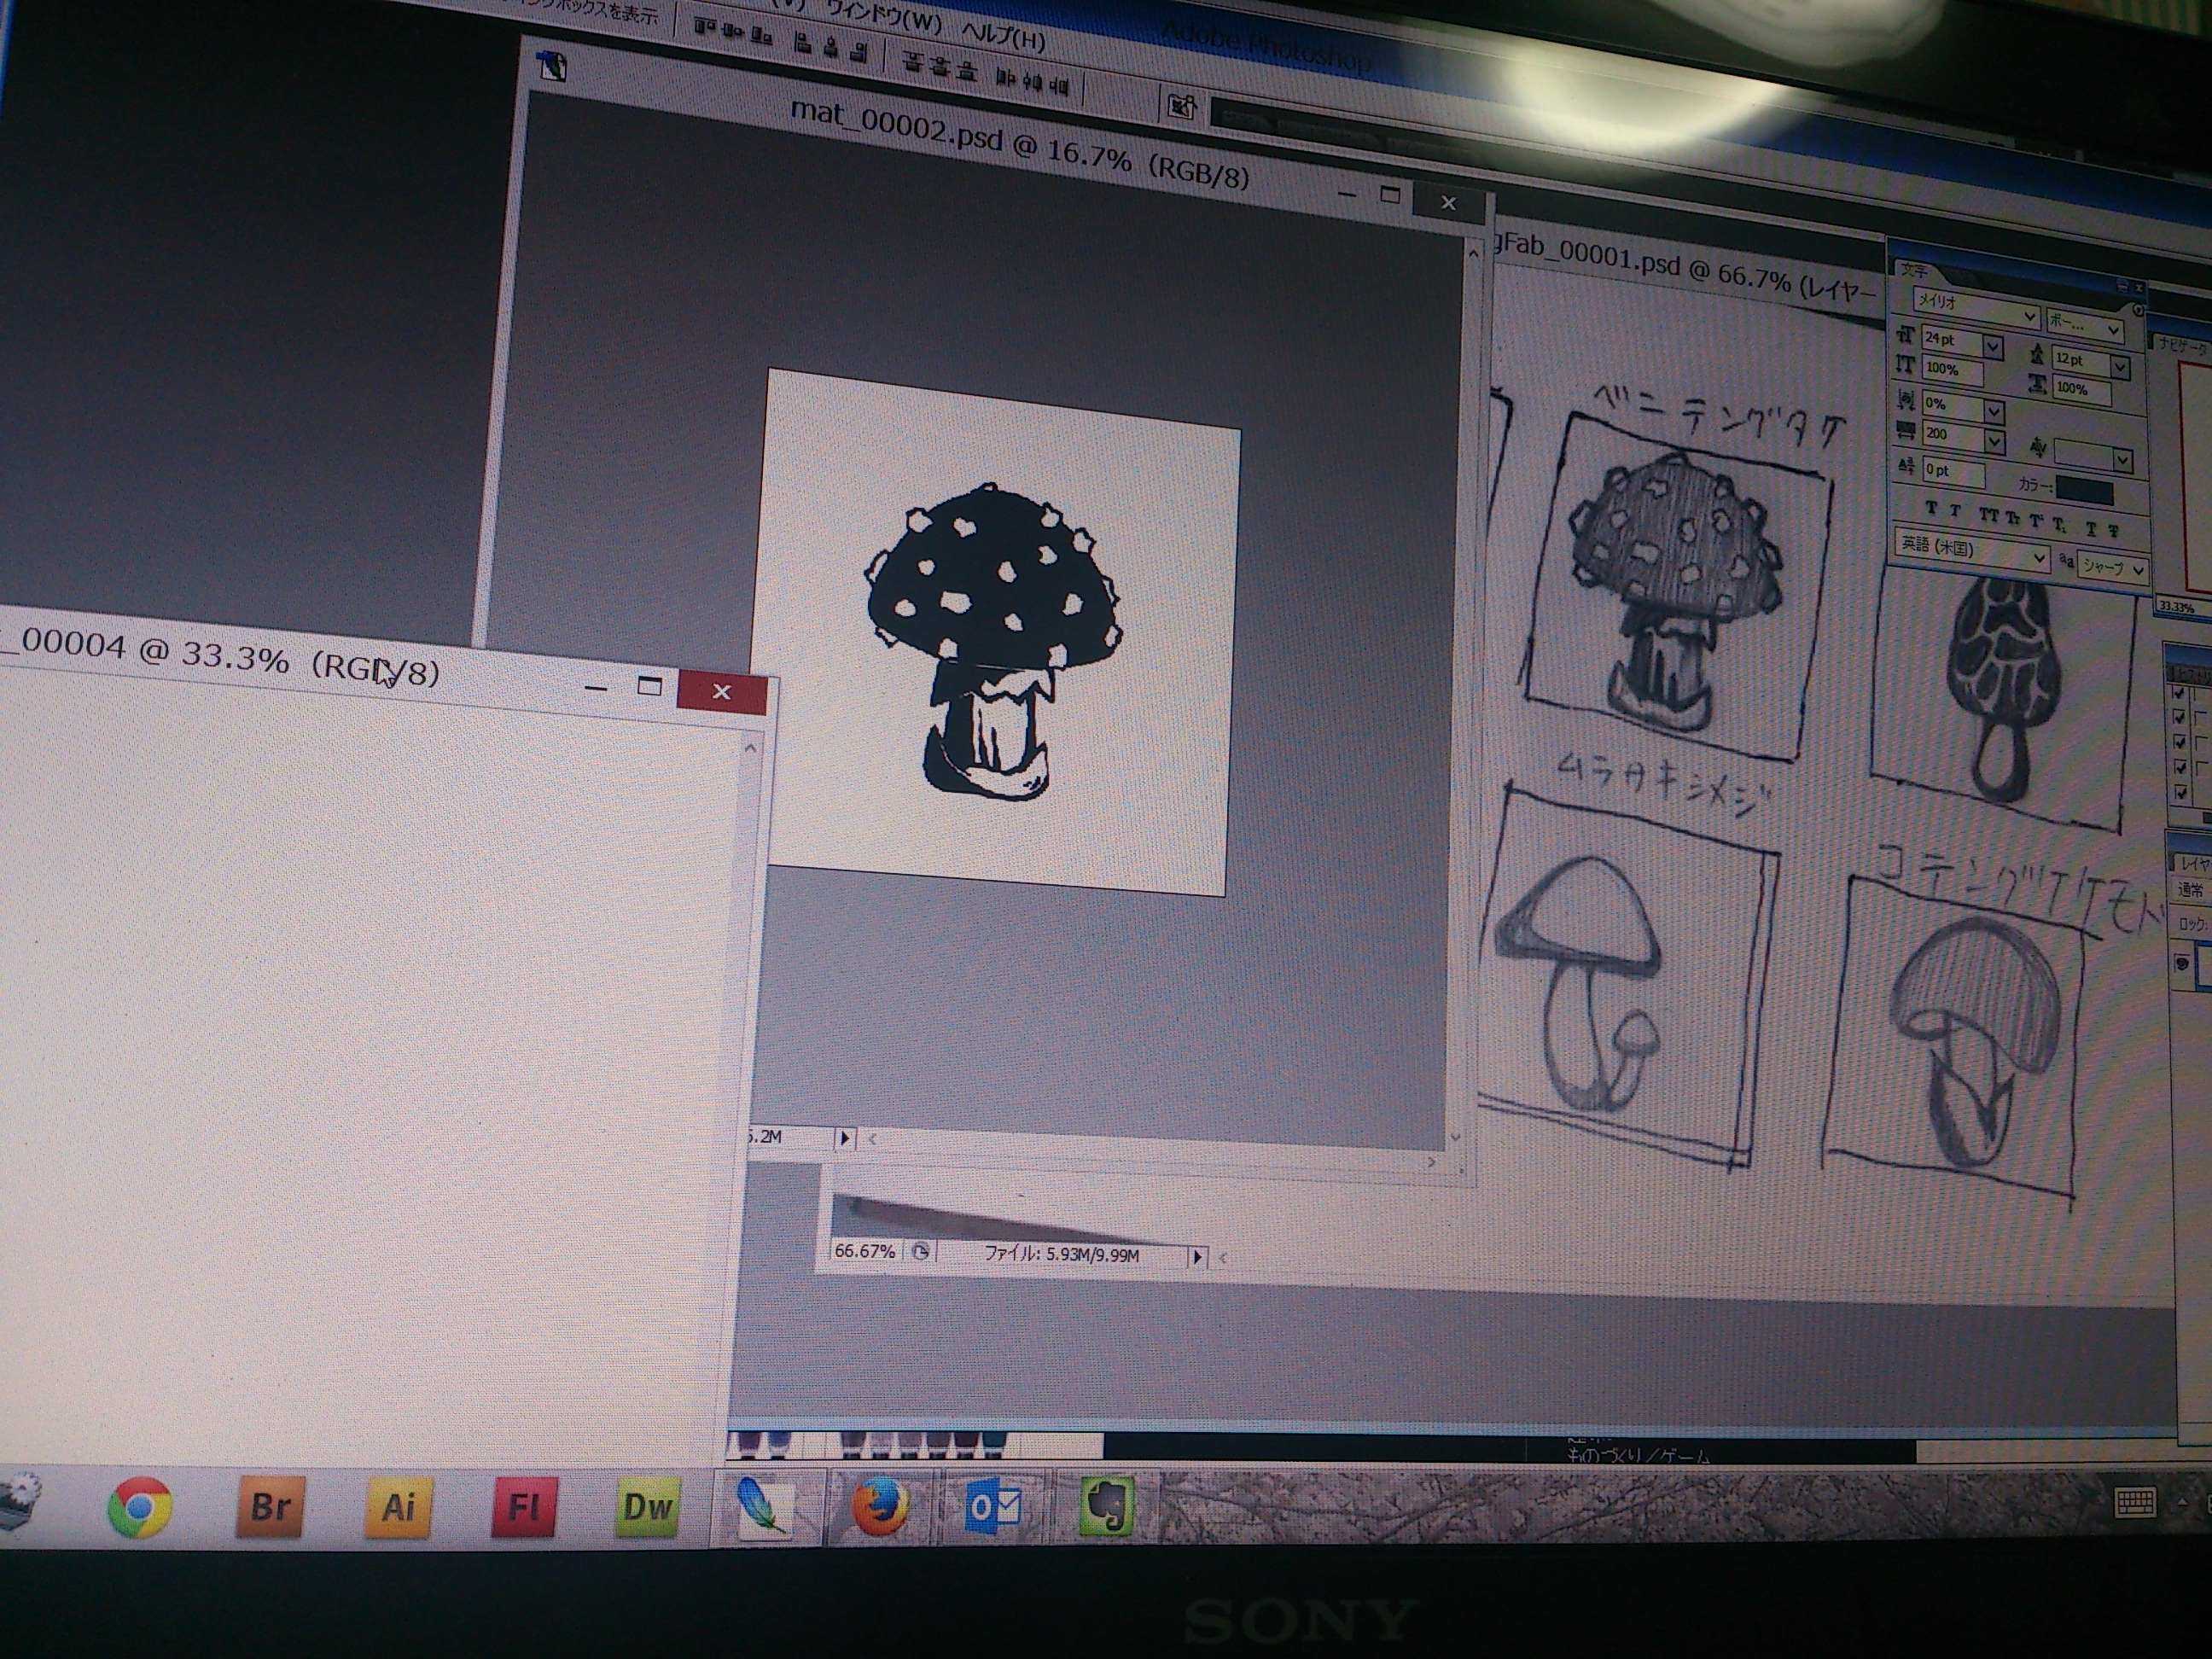Click the Evernote taskbar icon
The height and width of the screenshot is (1659, 2212).
1106,1506
